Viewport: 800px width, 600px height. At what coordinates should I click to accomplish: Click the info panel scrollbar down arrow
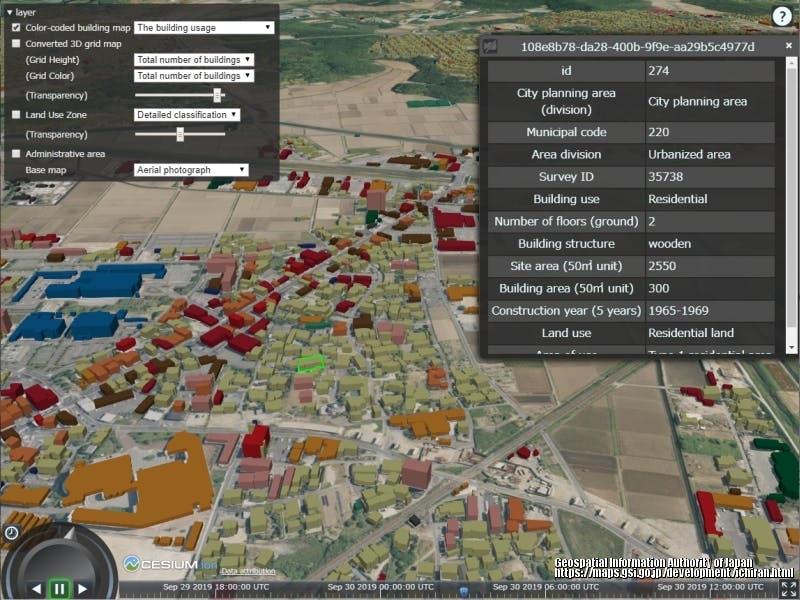(x=791, y=348)
